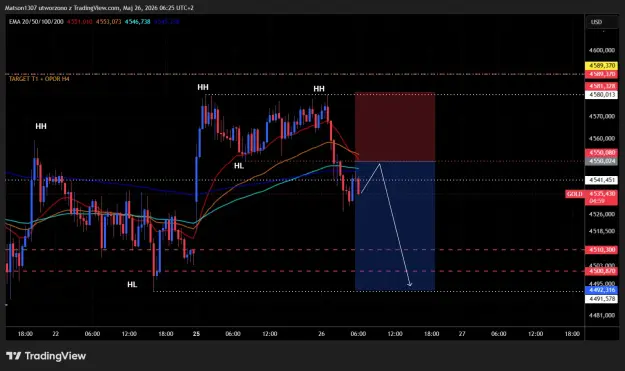The width and height of the screenshot is (625, 371).
Task: Click the 4518,500 price scale value
Action: 601,231
